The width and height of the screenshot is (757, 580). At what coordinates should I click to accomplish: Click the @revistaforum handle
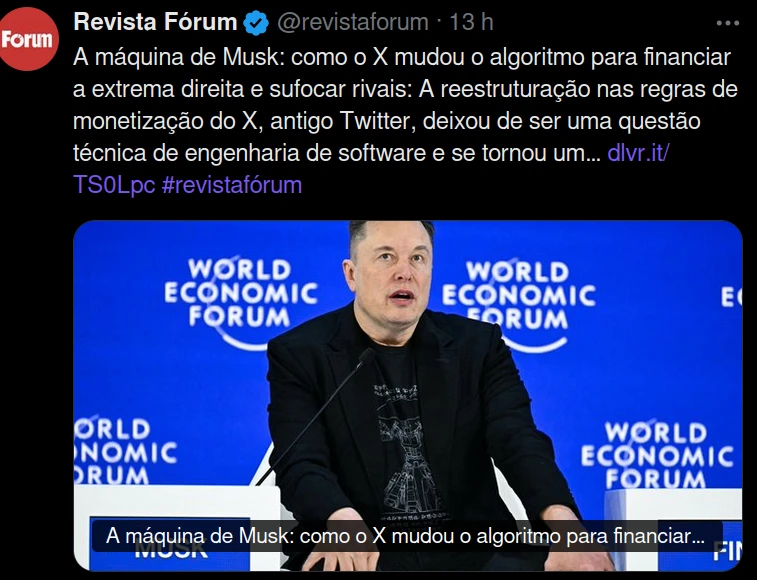[x=352, y=22]
